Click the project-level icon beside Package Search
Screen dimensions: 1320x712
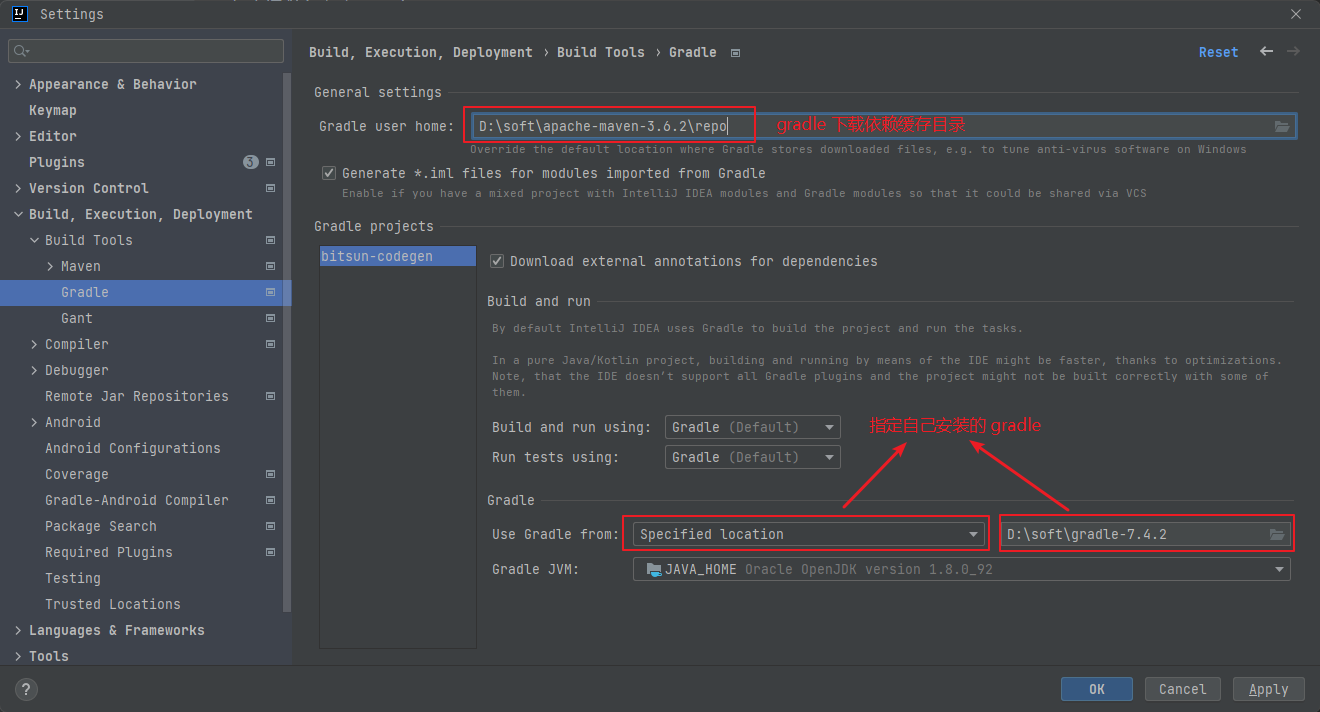pos(270,526)
